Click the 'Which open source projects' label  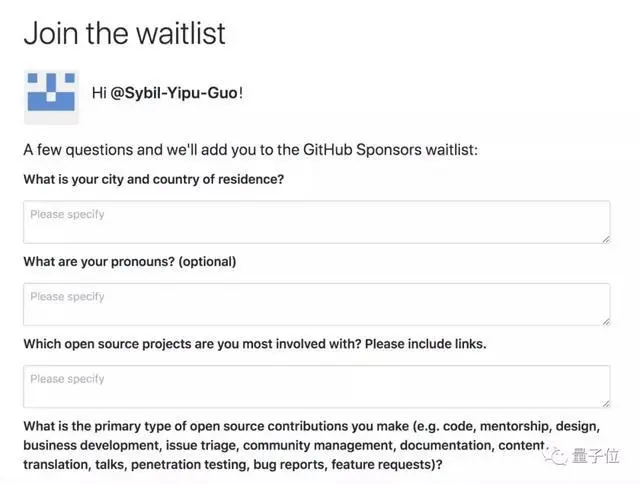(190, 344)
